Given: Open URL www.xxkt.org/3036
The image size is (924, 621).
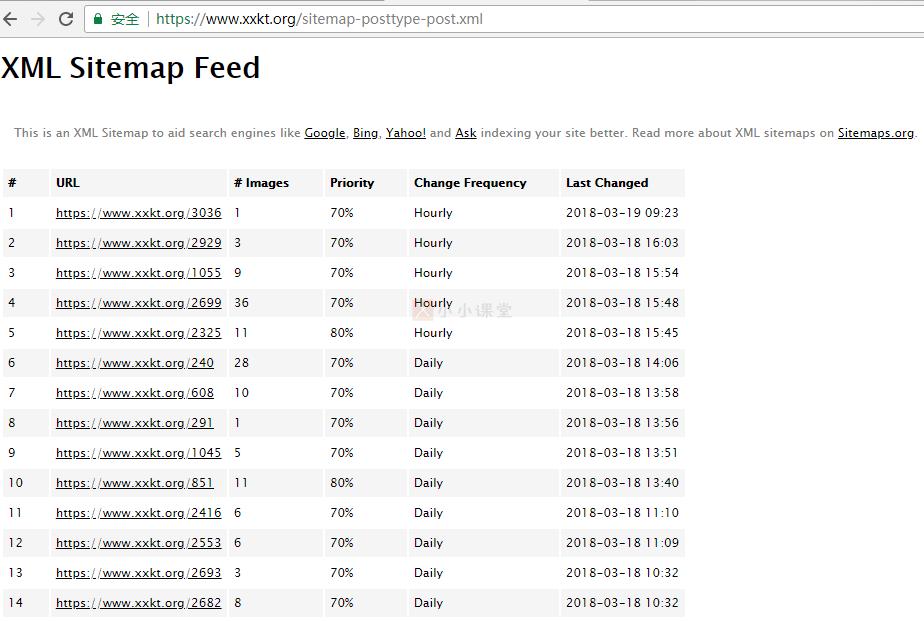Looking at the screenshot, I should tap(139, 213).
